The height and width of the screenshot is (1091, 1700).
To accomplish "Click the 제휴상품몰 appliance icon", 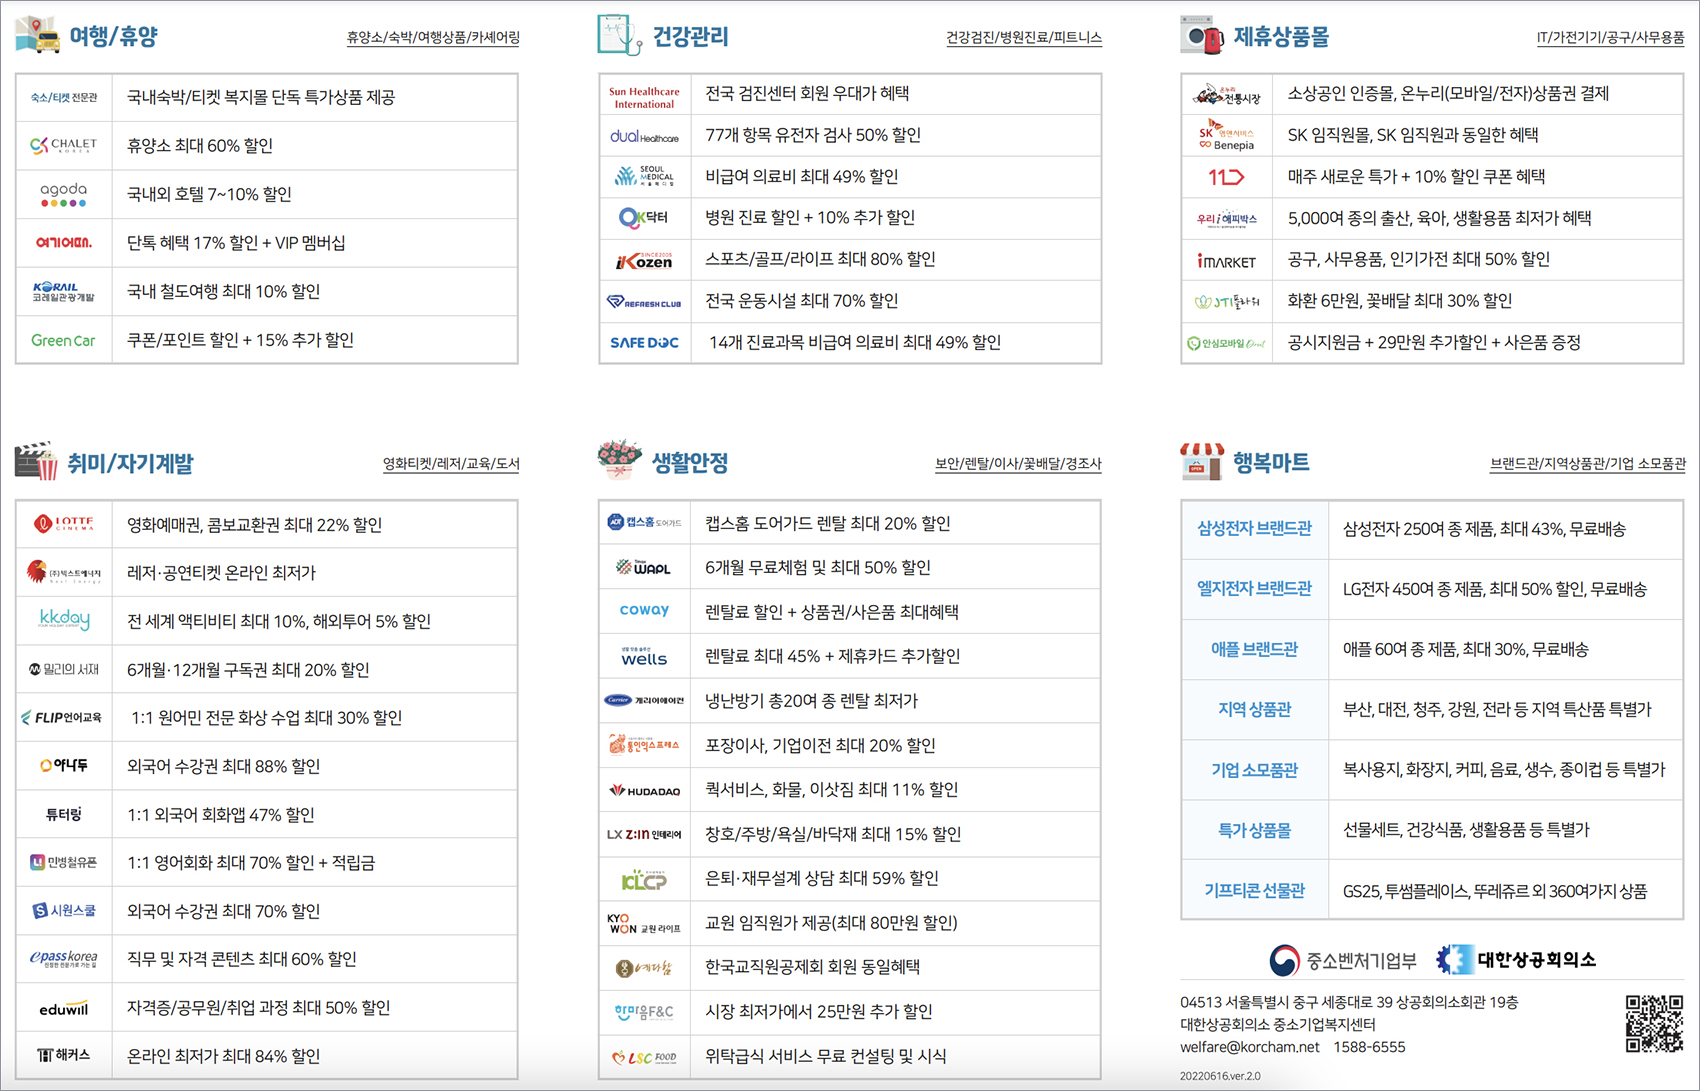I will [x=1201, y=35].
